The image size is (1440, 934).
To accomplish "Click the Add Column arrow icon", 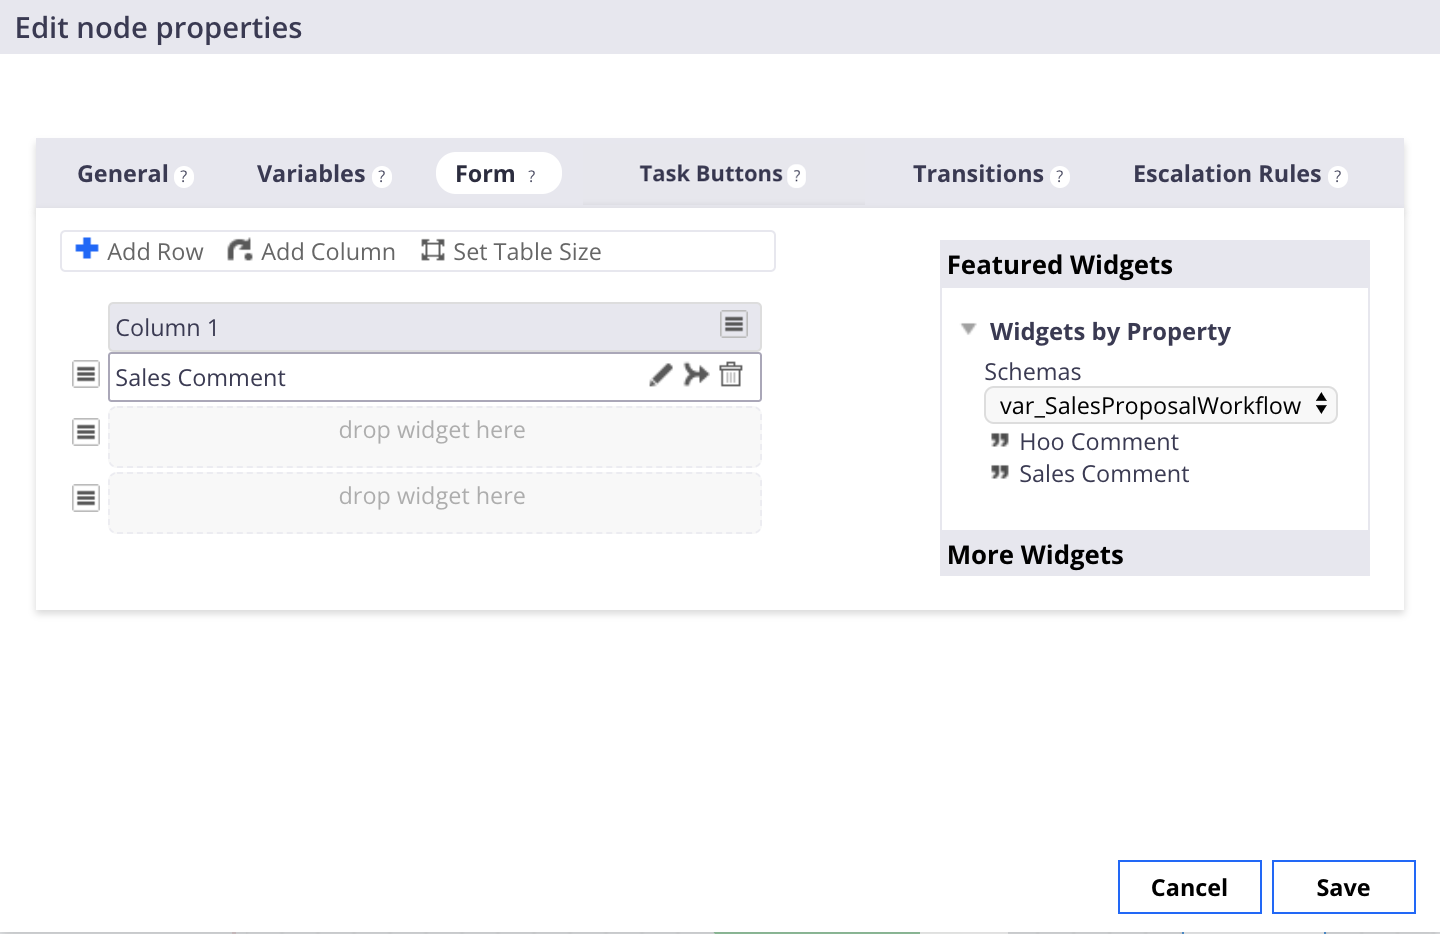I will tap(239, 250).
